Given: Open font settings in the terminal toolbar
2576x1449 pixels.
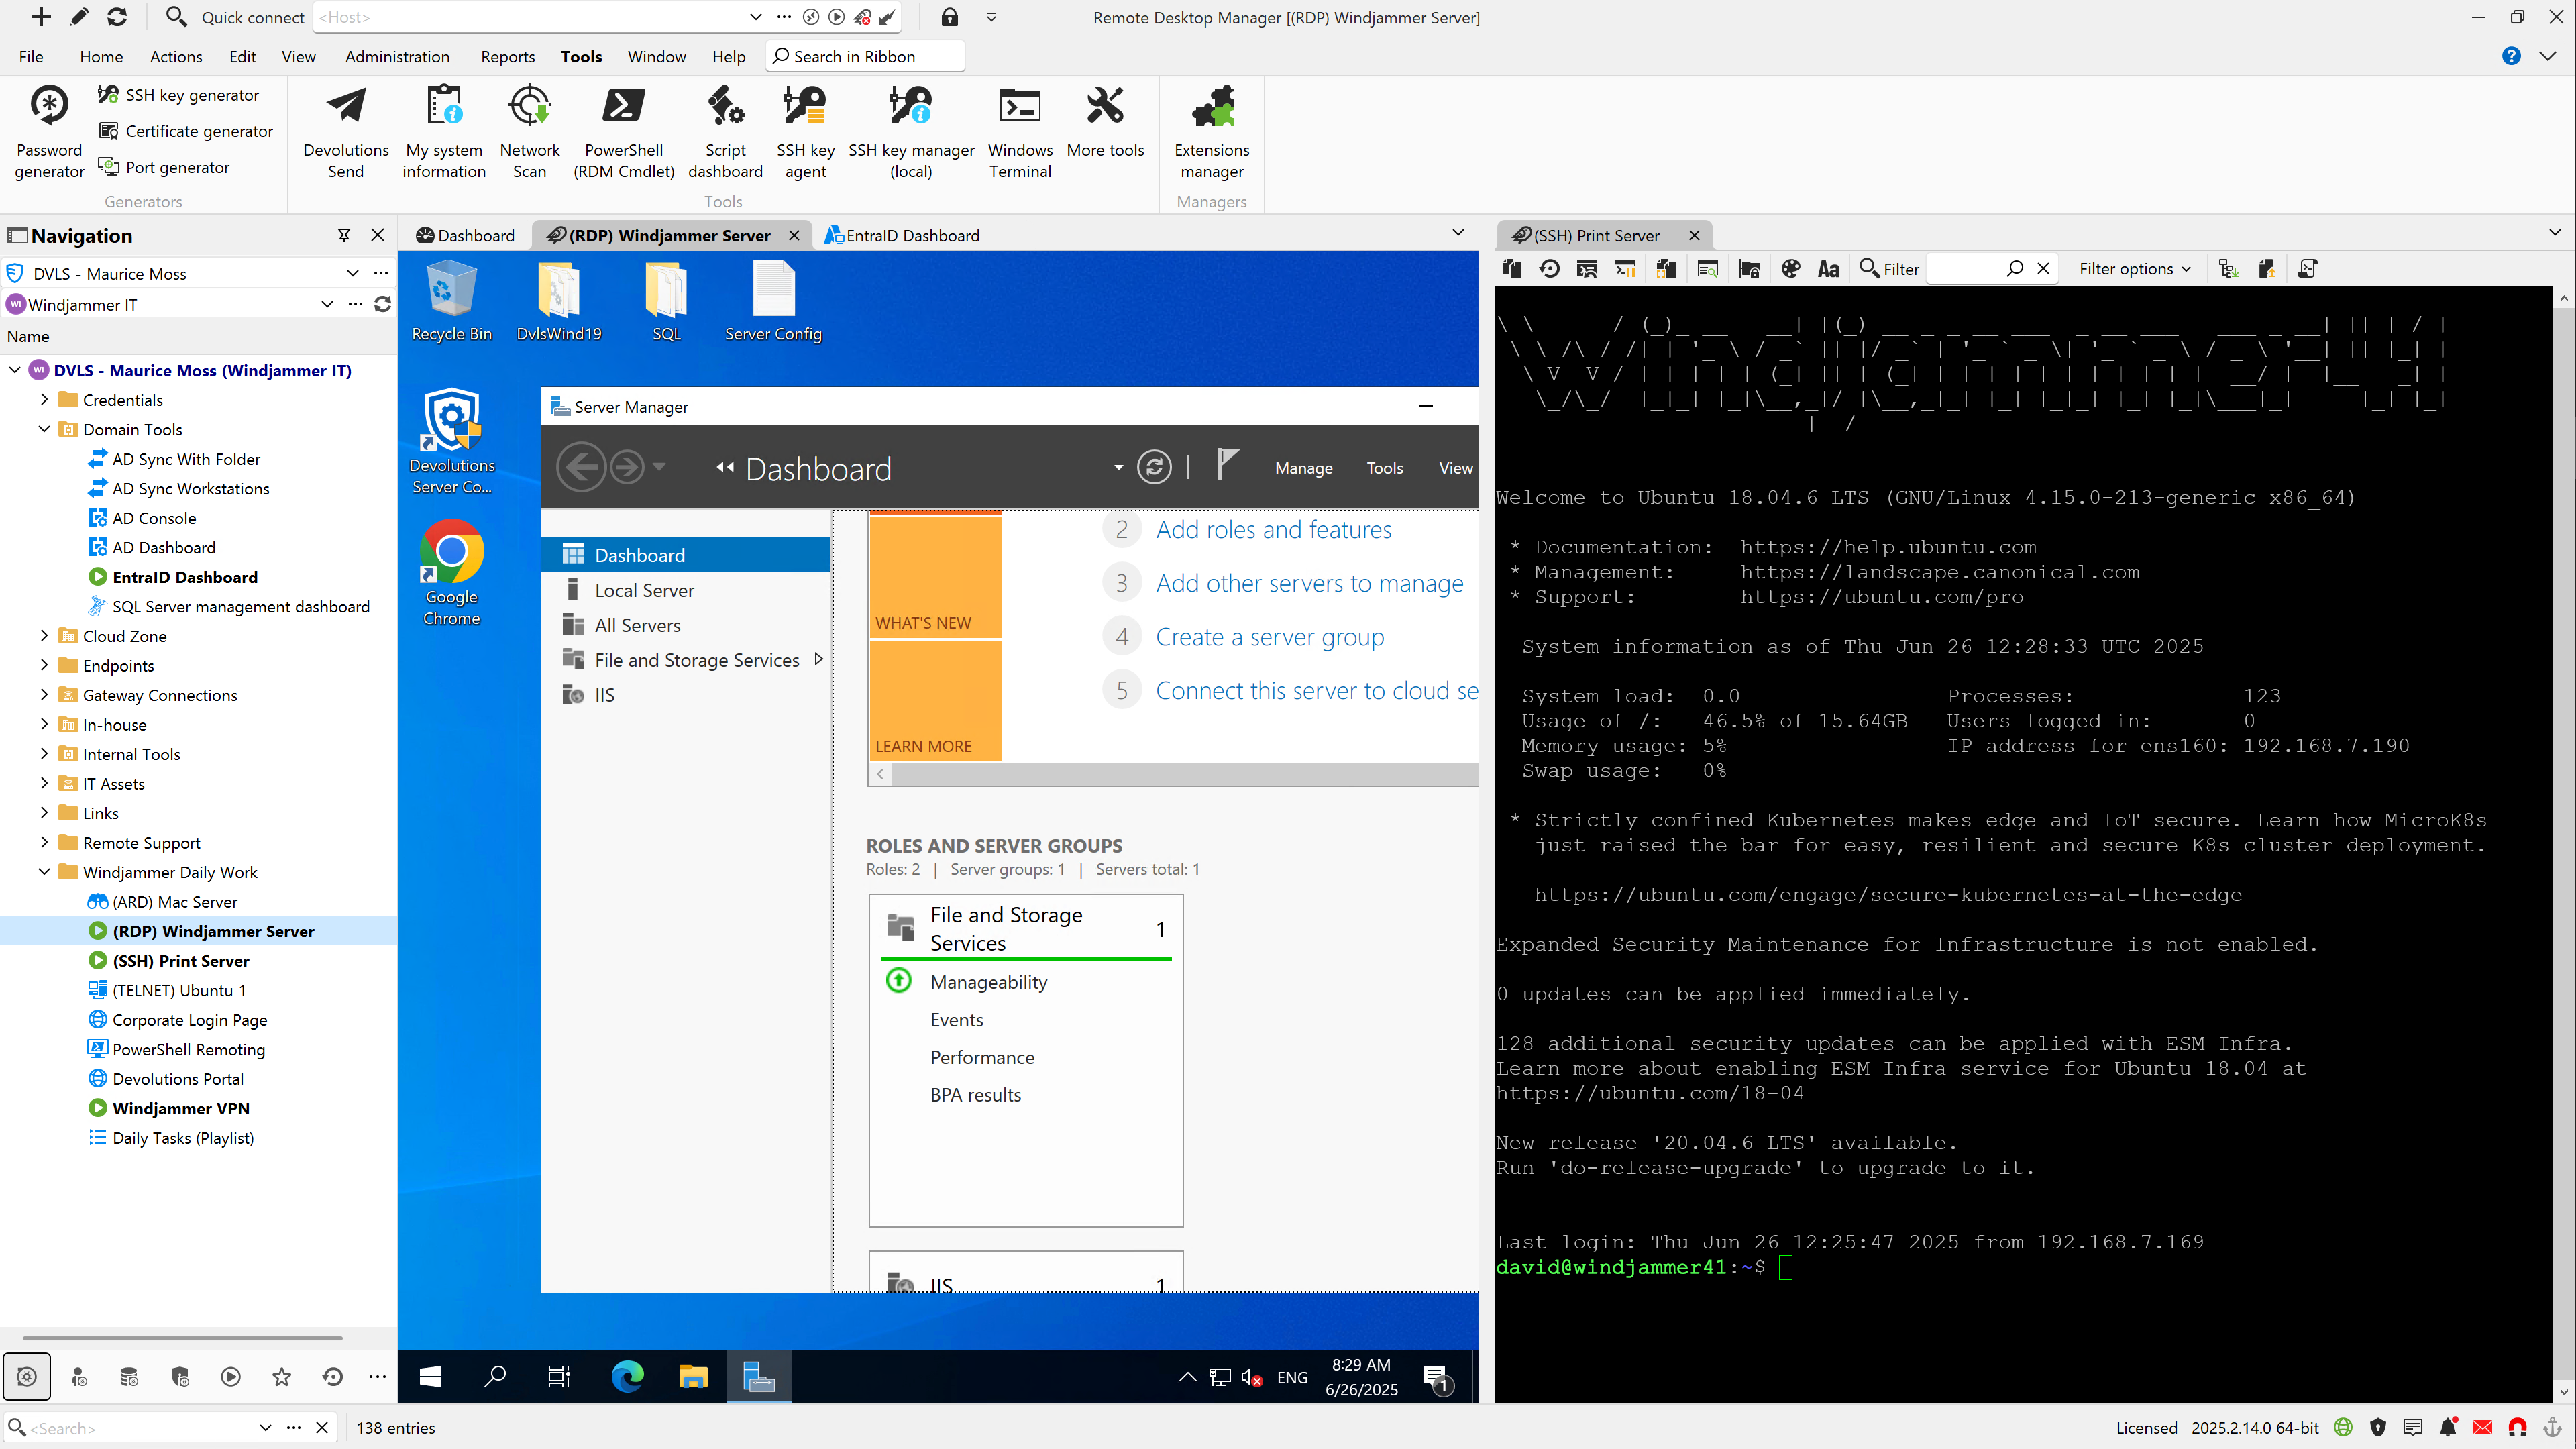Looking at the screenshot, I should (x=1829, y=268).
